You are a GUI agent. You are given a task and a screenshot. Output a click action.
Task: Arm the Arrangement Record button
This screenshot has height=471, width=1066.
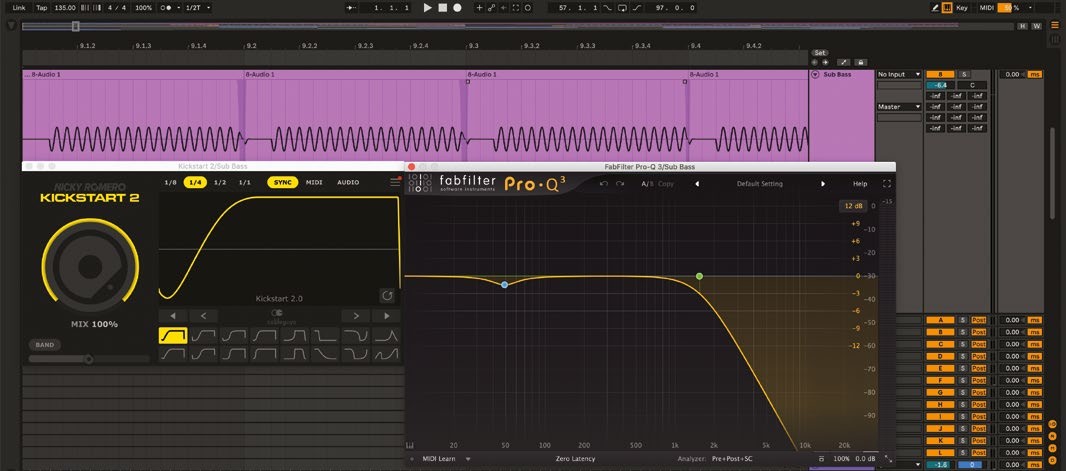point(458,7)
